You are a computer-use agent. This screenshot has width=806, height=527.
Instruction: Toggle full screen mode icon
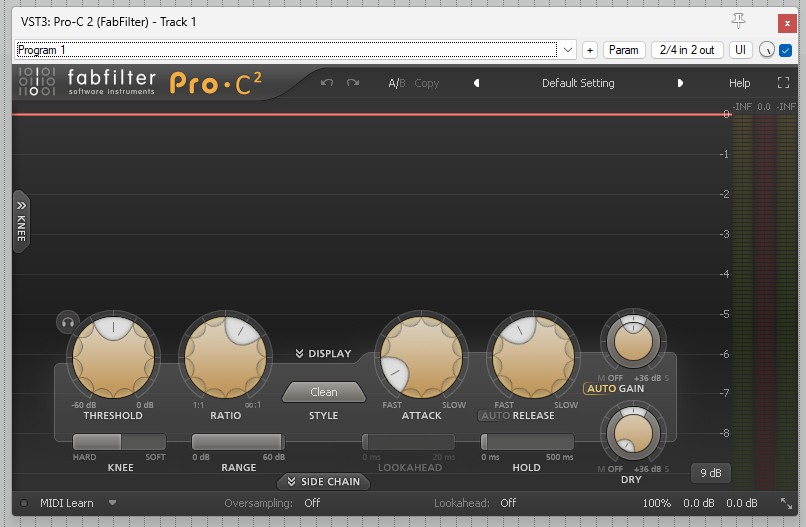[783, 83]
